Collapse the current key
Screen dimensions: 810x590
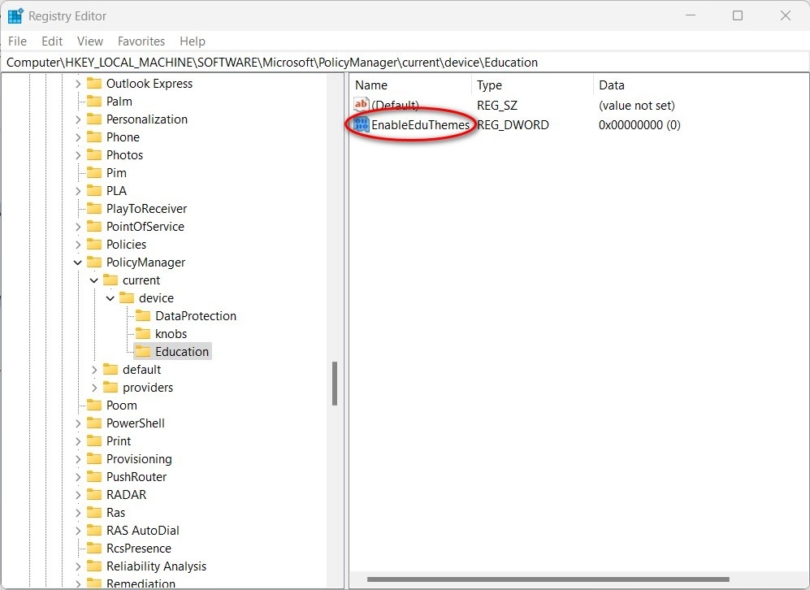coord(95,280)
